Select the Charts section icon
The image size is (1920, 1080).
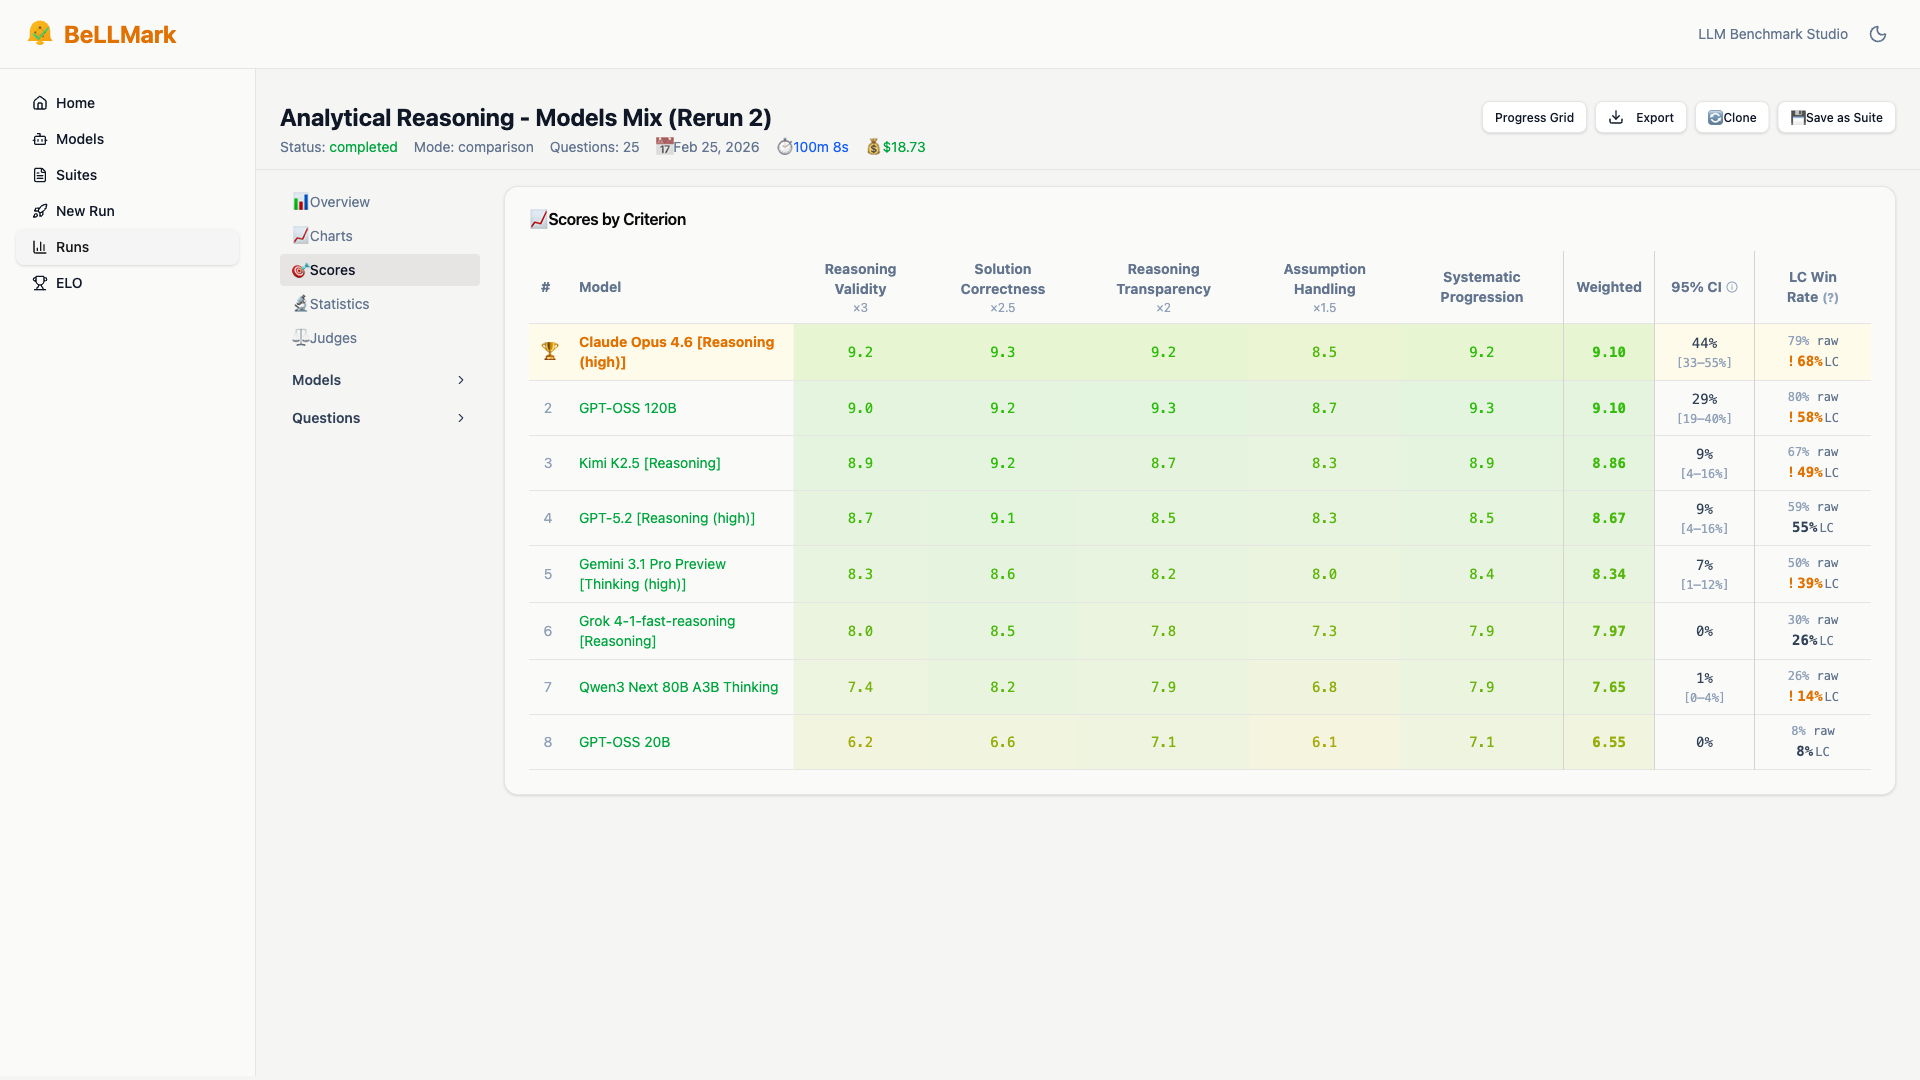301,235
